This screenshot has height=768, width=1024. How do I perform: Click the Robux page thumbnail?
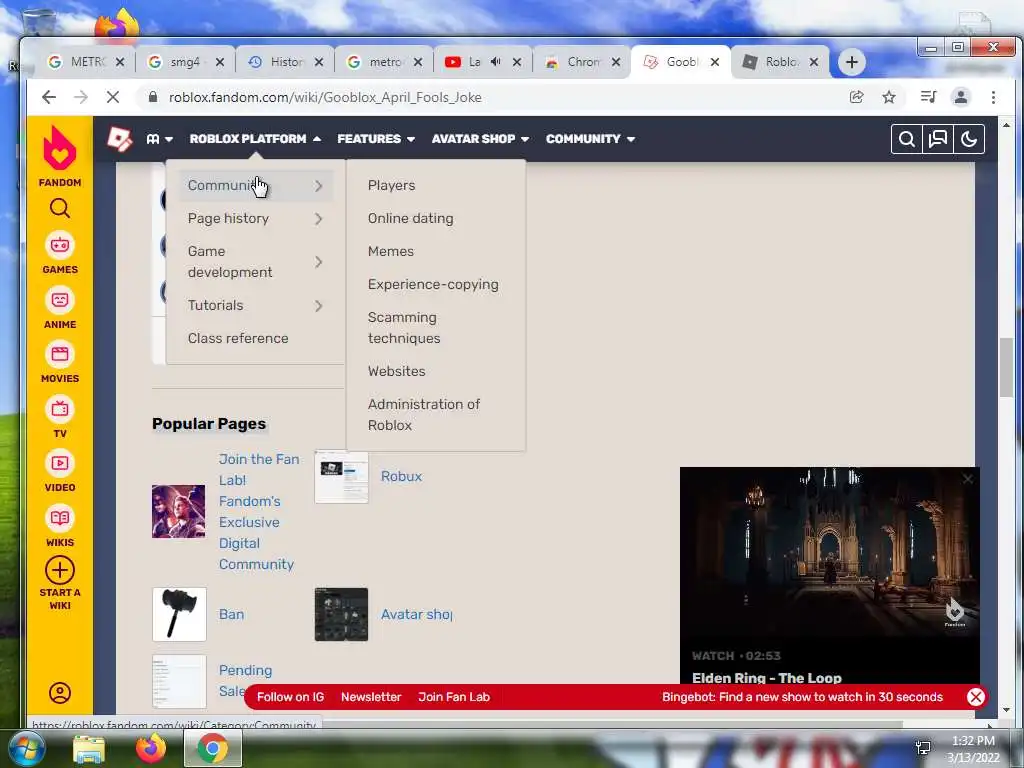(341, 477)
